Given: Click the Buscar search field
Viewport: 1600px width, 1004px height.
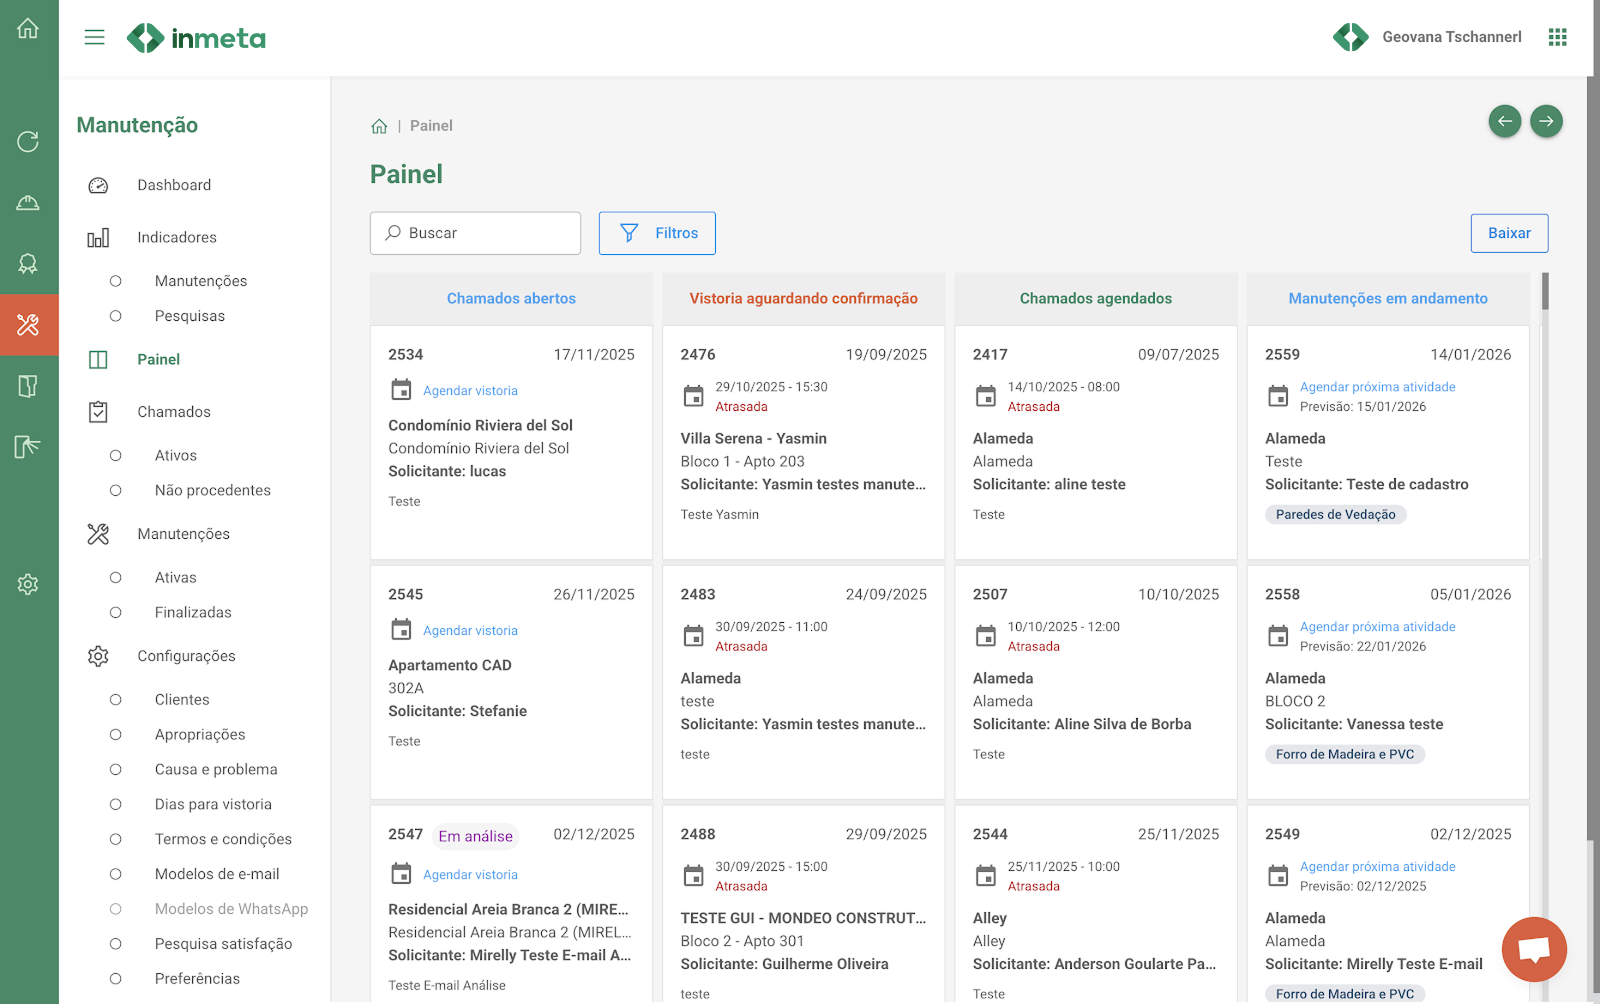Looking at the screenshot, I should 475,233.
